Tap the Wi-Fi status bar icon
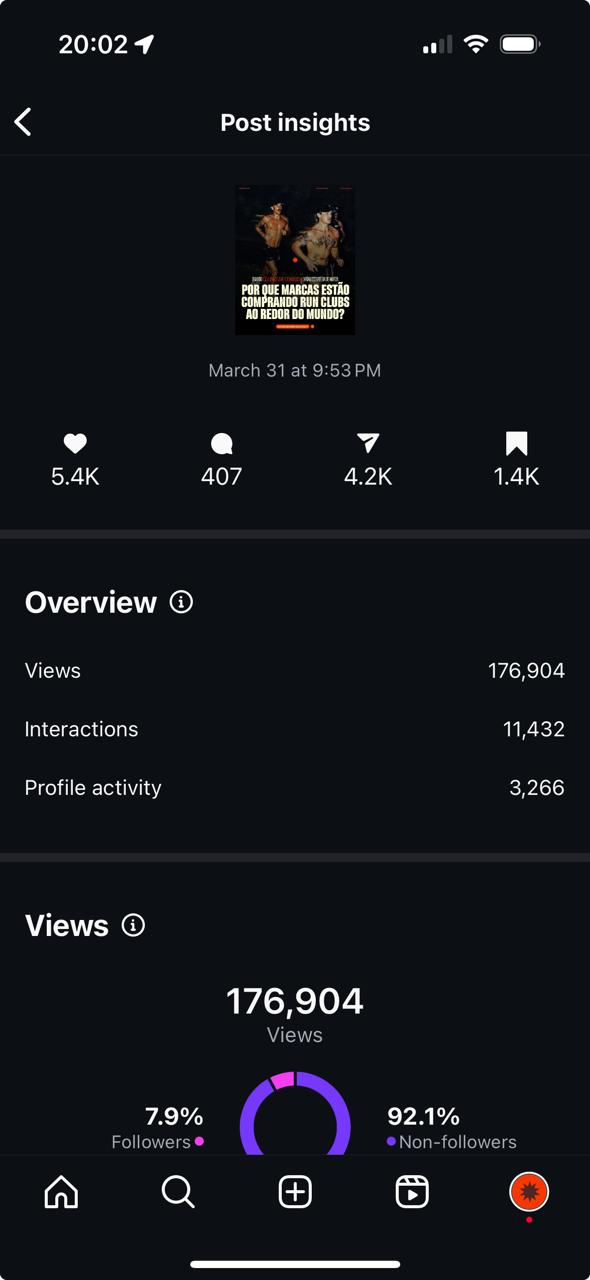The height and width of the screenshot is (1280, 590). click(x=475, y=44)
